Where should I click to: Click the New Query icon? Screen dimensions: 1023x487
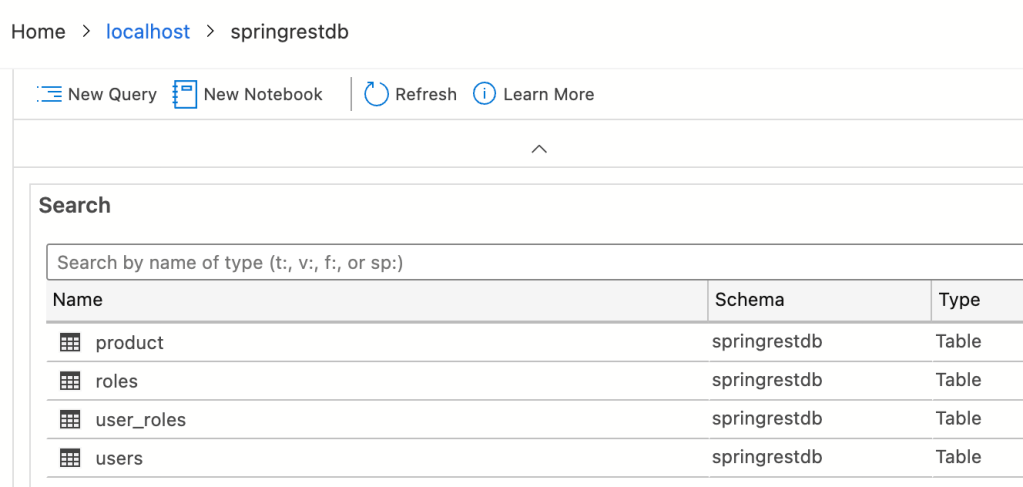click(49, 94)
